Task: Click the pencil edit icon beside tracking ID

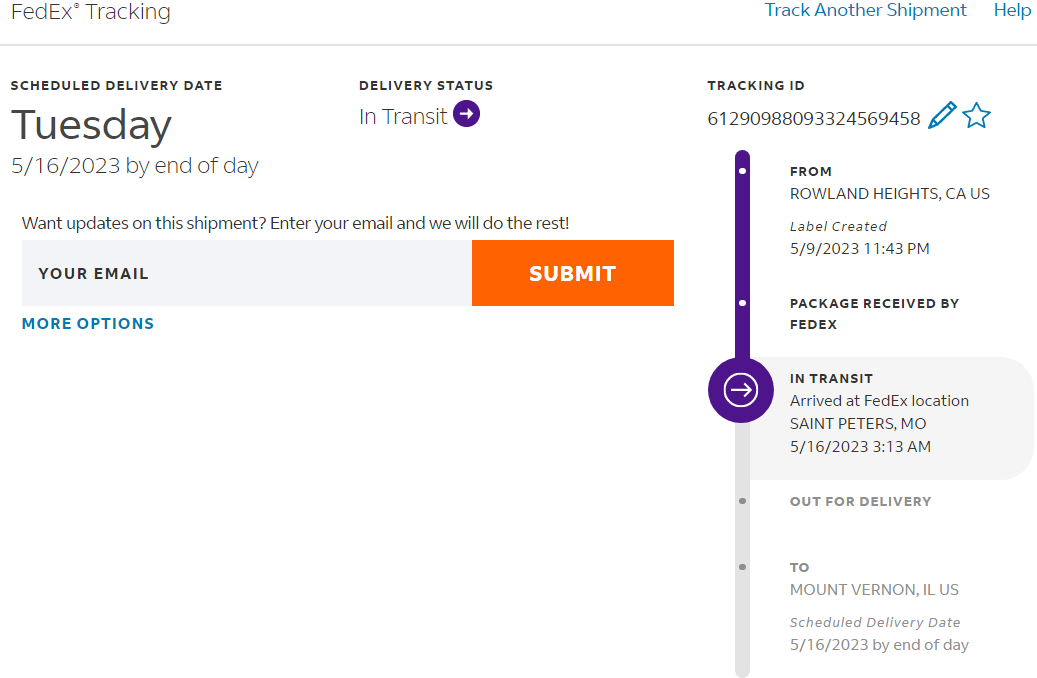Action: (x=942, y=116)
